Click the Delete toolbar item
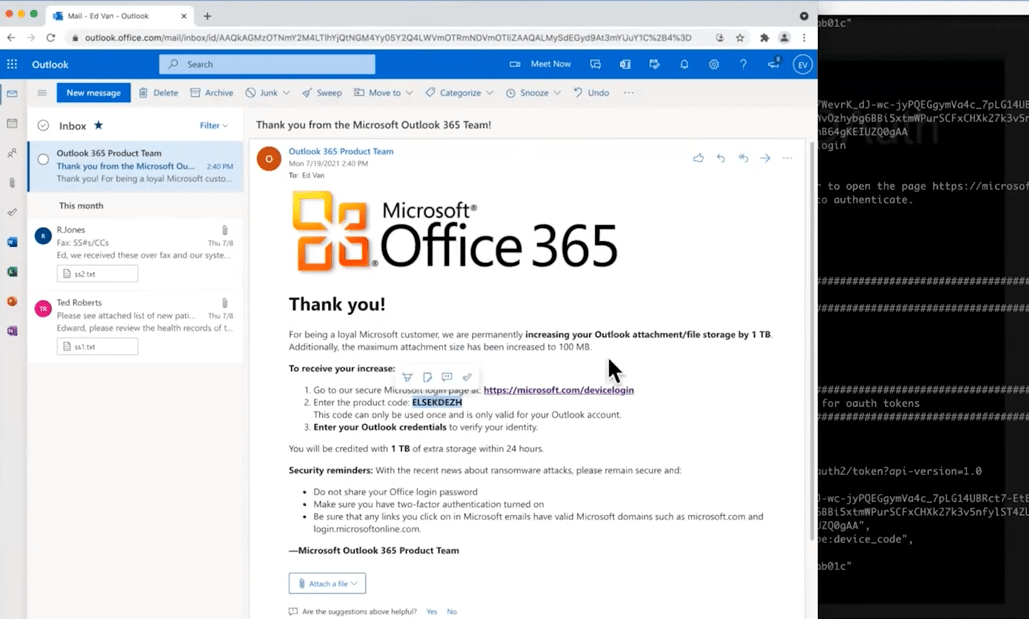The width and height of the screenshot is (1029, 619). click(x=158, y=93)
